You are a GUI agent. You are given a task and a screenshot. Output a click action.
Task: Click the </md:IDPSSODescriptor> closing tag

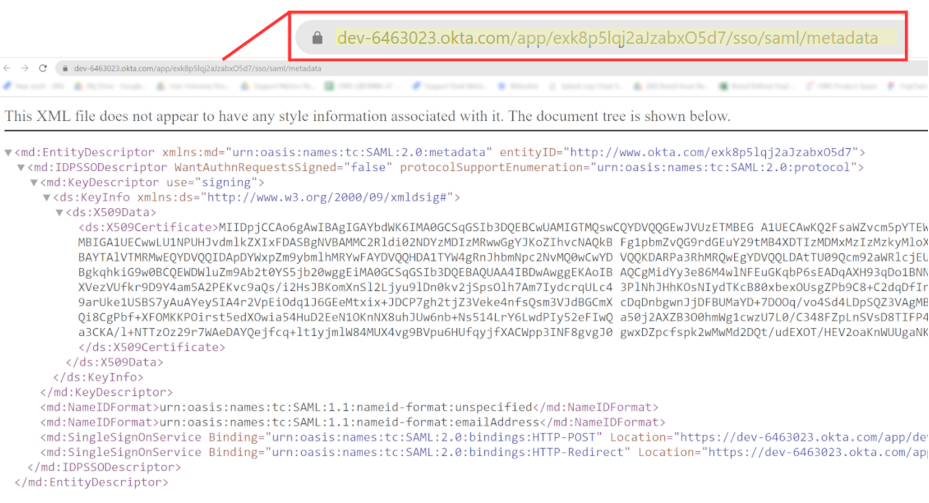coord(104,467)
